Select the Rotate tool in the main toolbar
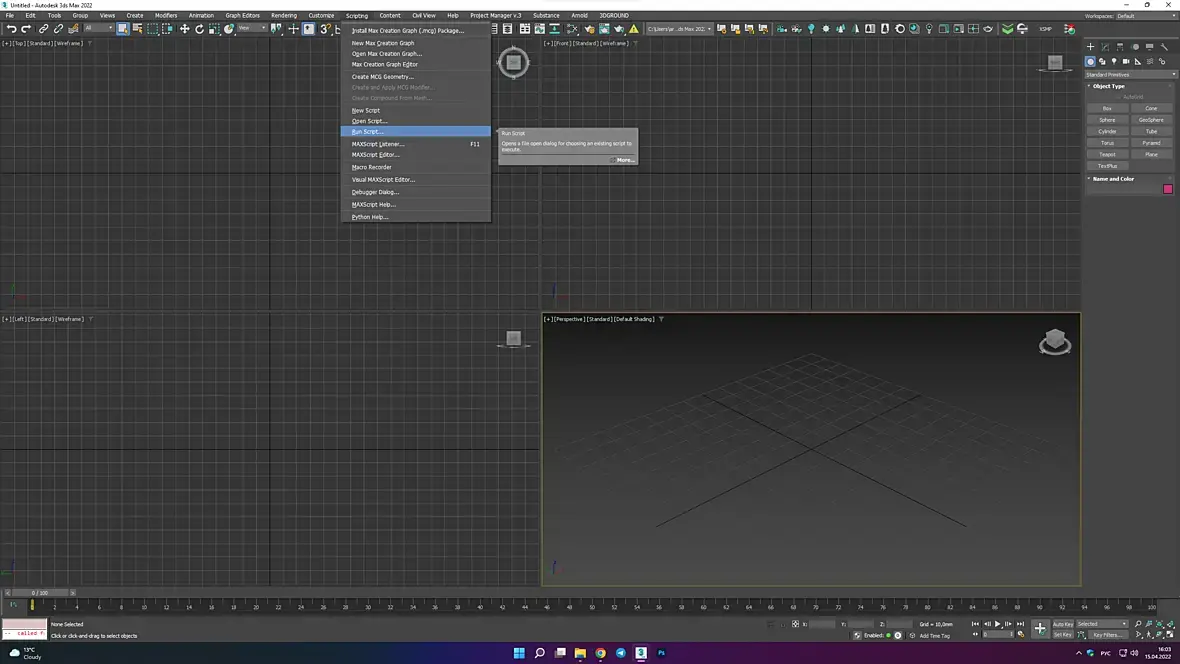This screenshot has height=664, width=1180. (199, 29)
